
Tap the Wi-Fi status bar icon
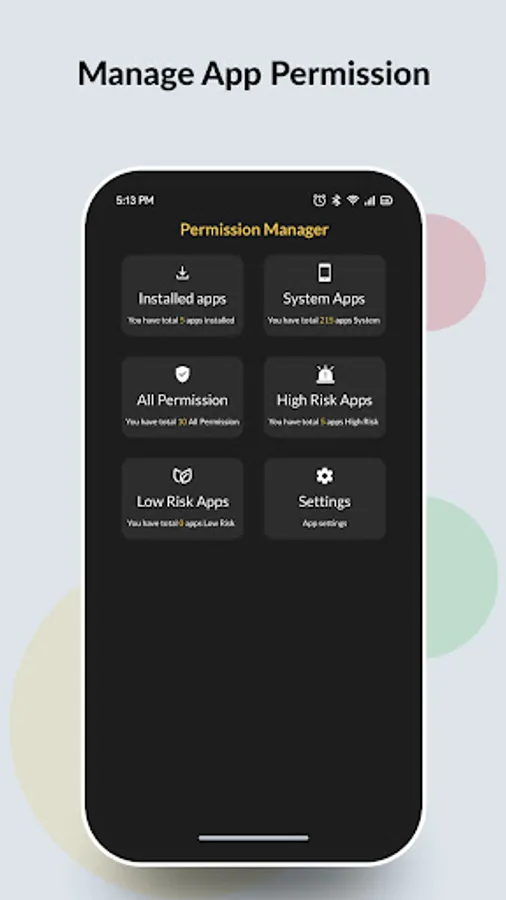coord(353,200)
